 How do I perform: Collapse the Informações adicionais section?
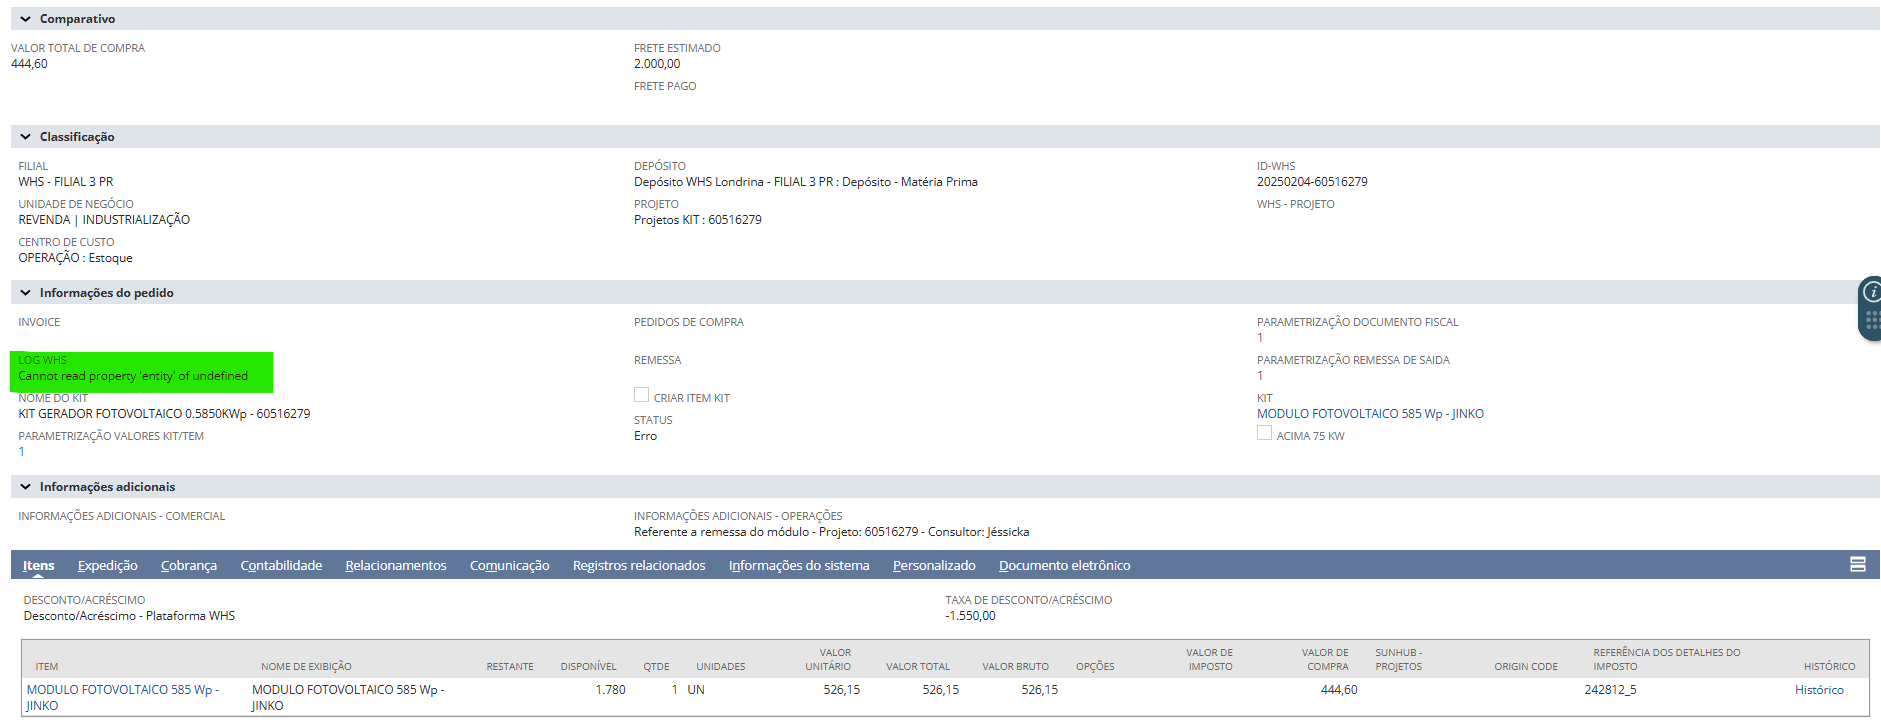pos(26,487)
